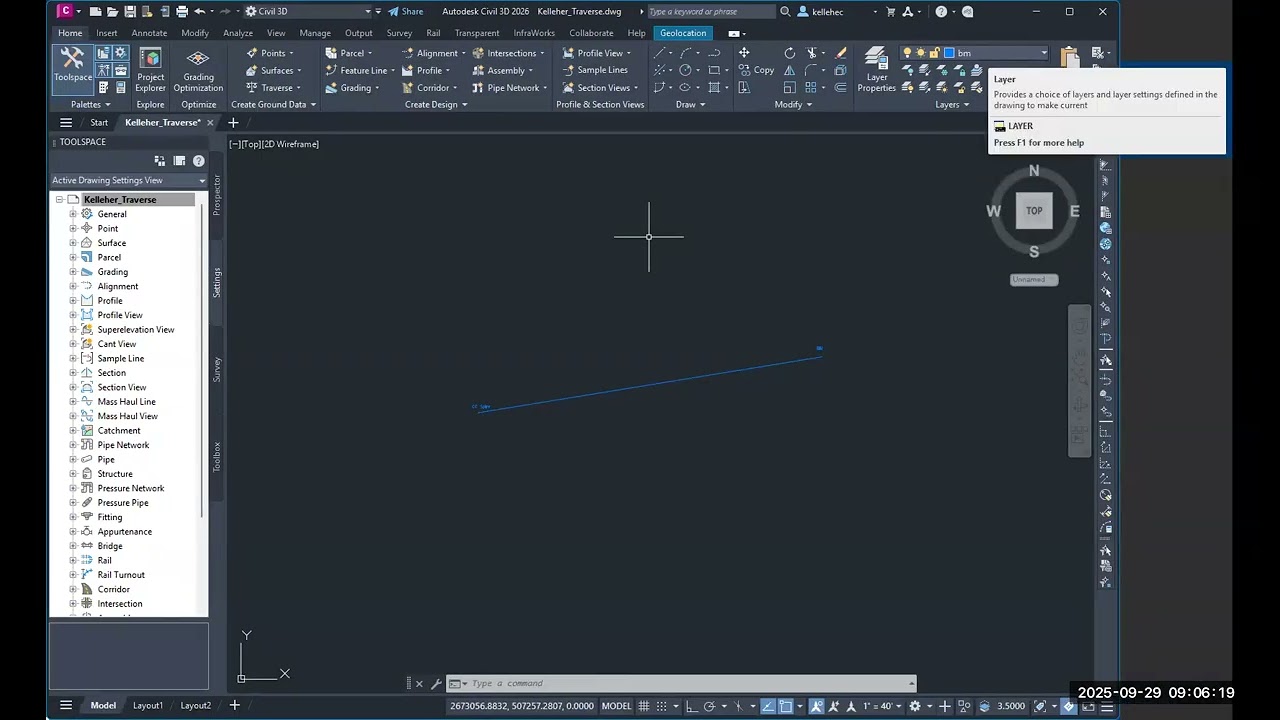Switch to Start document tab
1280x720 pixels.
(x=99, y=122)
